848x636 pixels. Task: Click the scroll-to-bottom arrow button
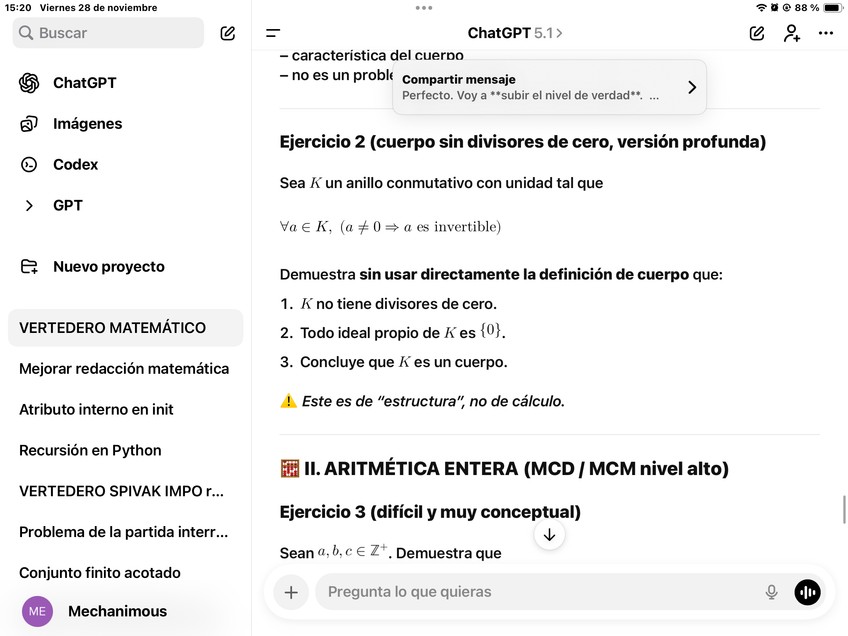(x=549, y=535)
